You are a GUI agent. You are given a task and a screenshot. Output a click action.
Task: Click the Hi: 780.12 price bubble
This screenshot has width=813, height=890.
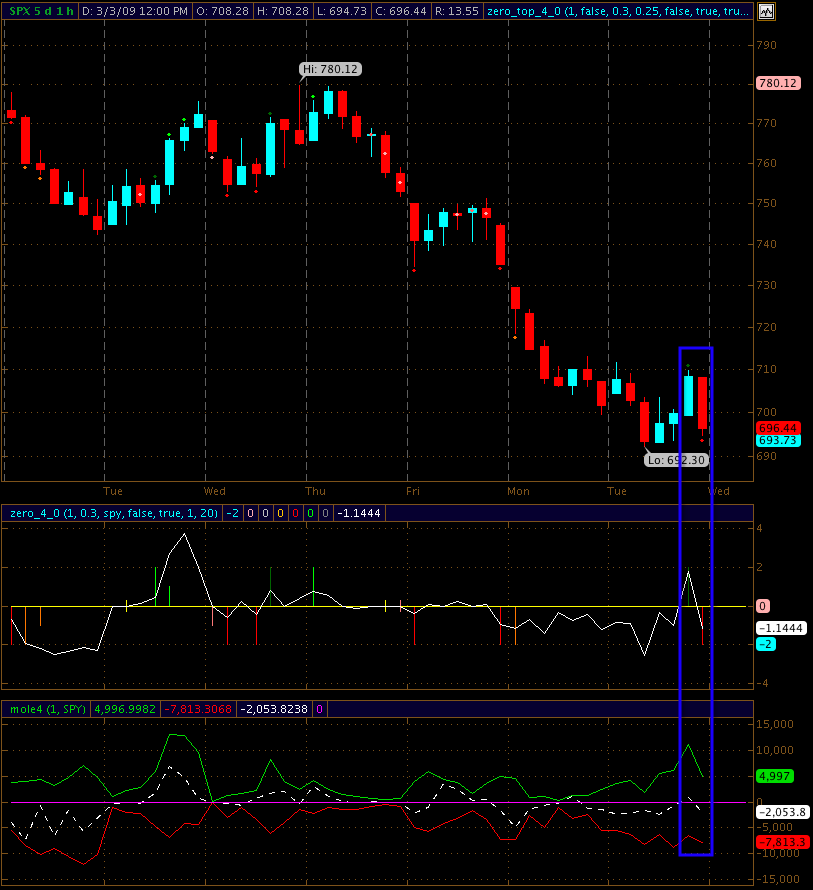(330, 69)
